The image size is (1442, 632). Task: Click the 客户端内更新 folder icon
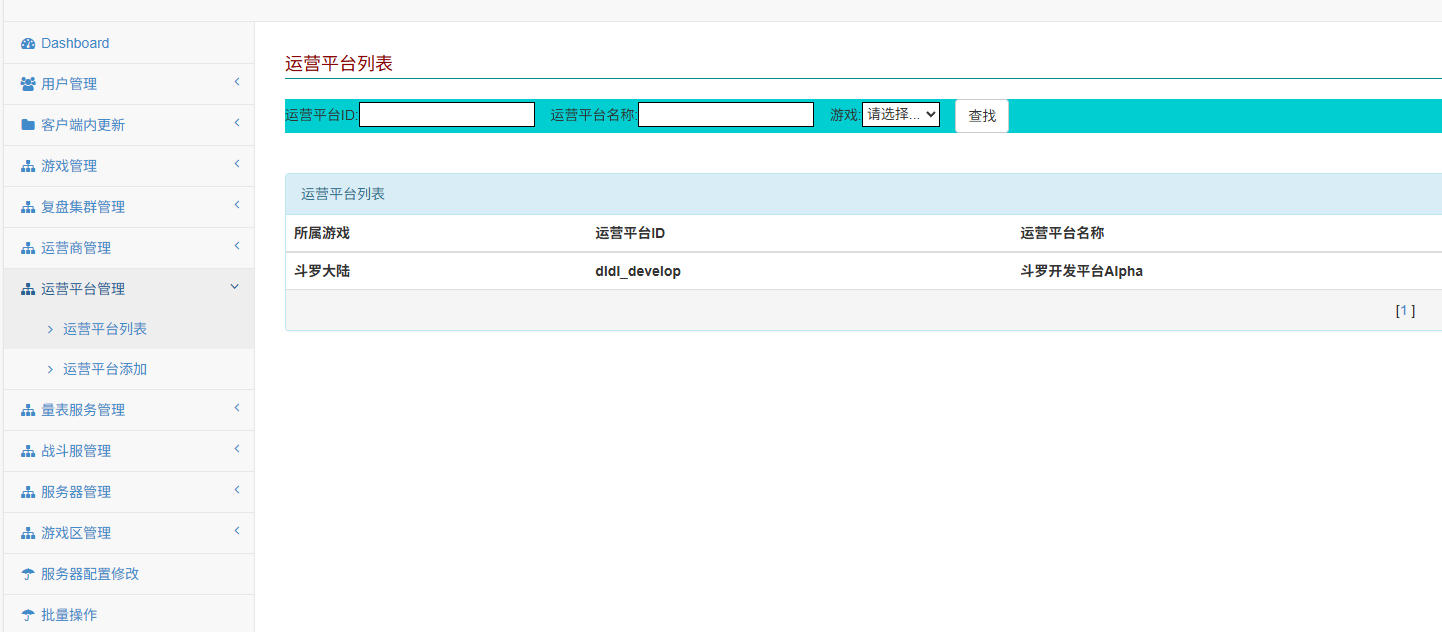tap(28, 126)
